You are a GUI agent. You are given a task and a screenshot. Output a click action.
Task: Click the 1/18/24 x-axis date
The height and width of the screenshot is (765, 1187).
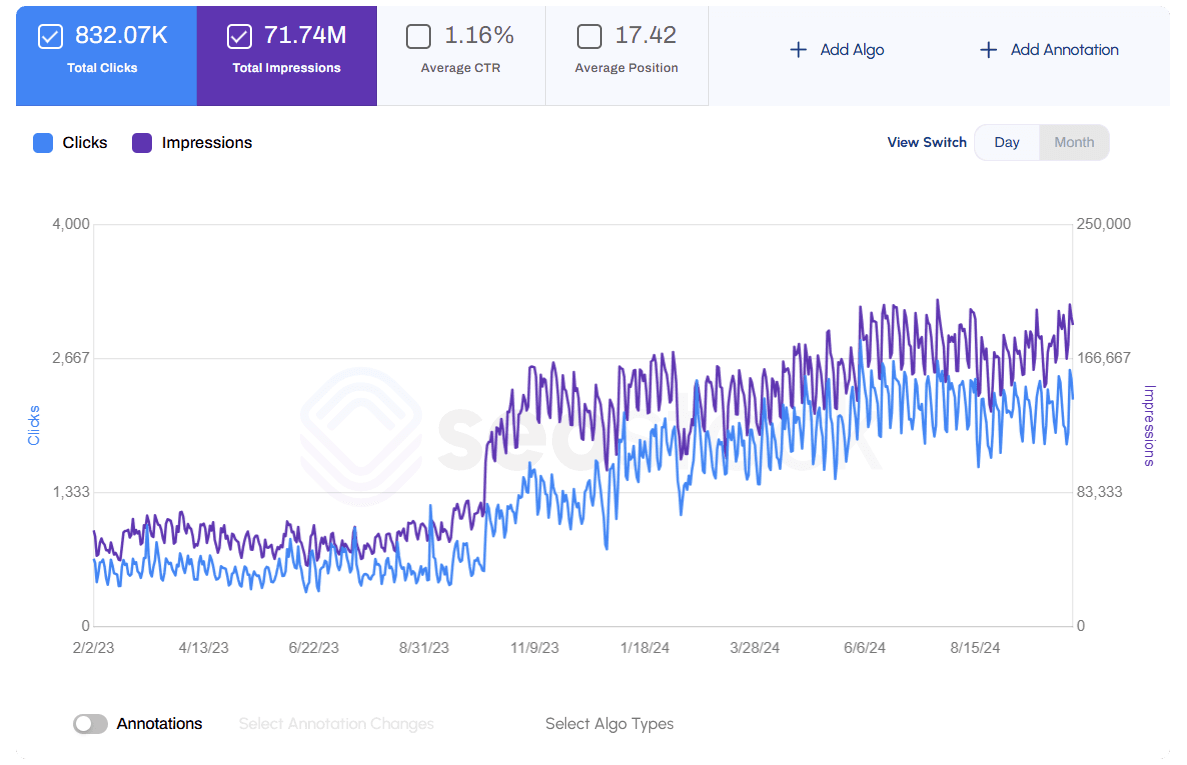point(645,648)
